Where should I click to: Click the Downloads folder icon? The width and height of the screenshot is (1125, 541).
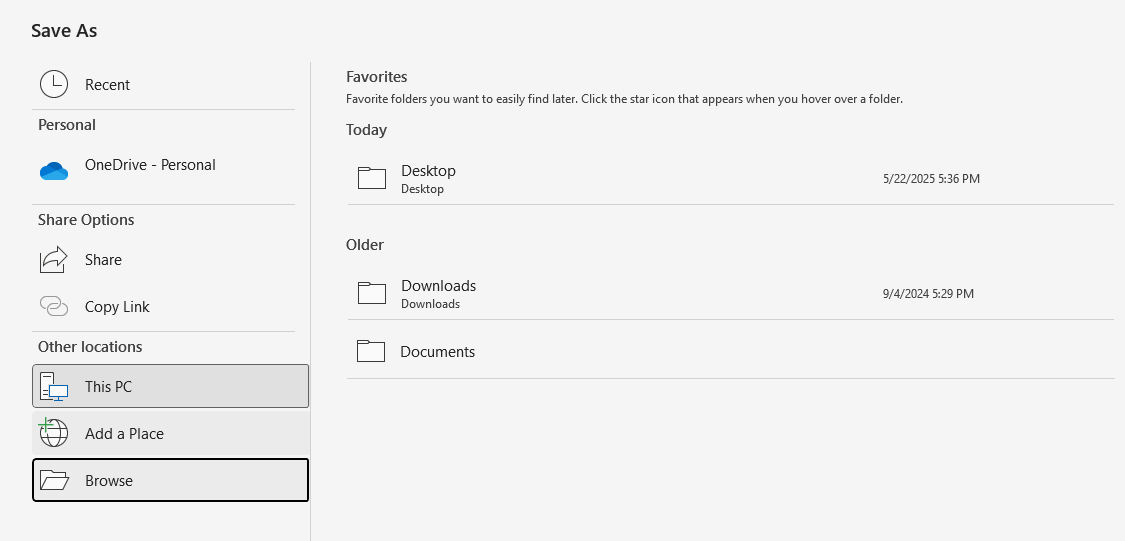click(x=372, y=293)
